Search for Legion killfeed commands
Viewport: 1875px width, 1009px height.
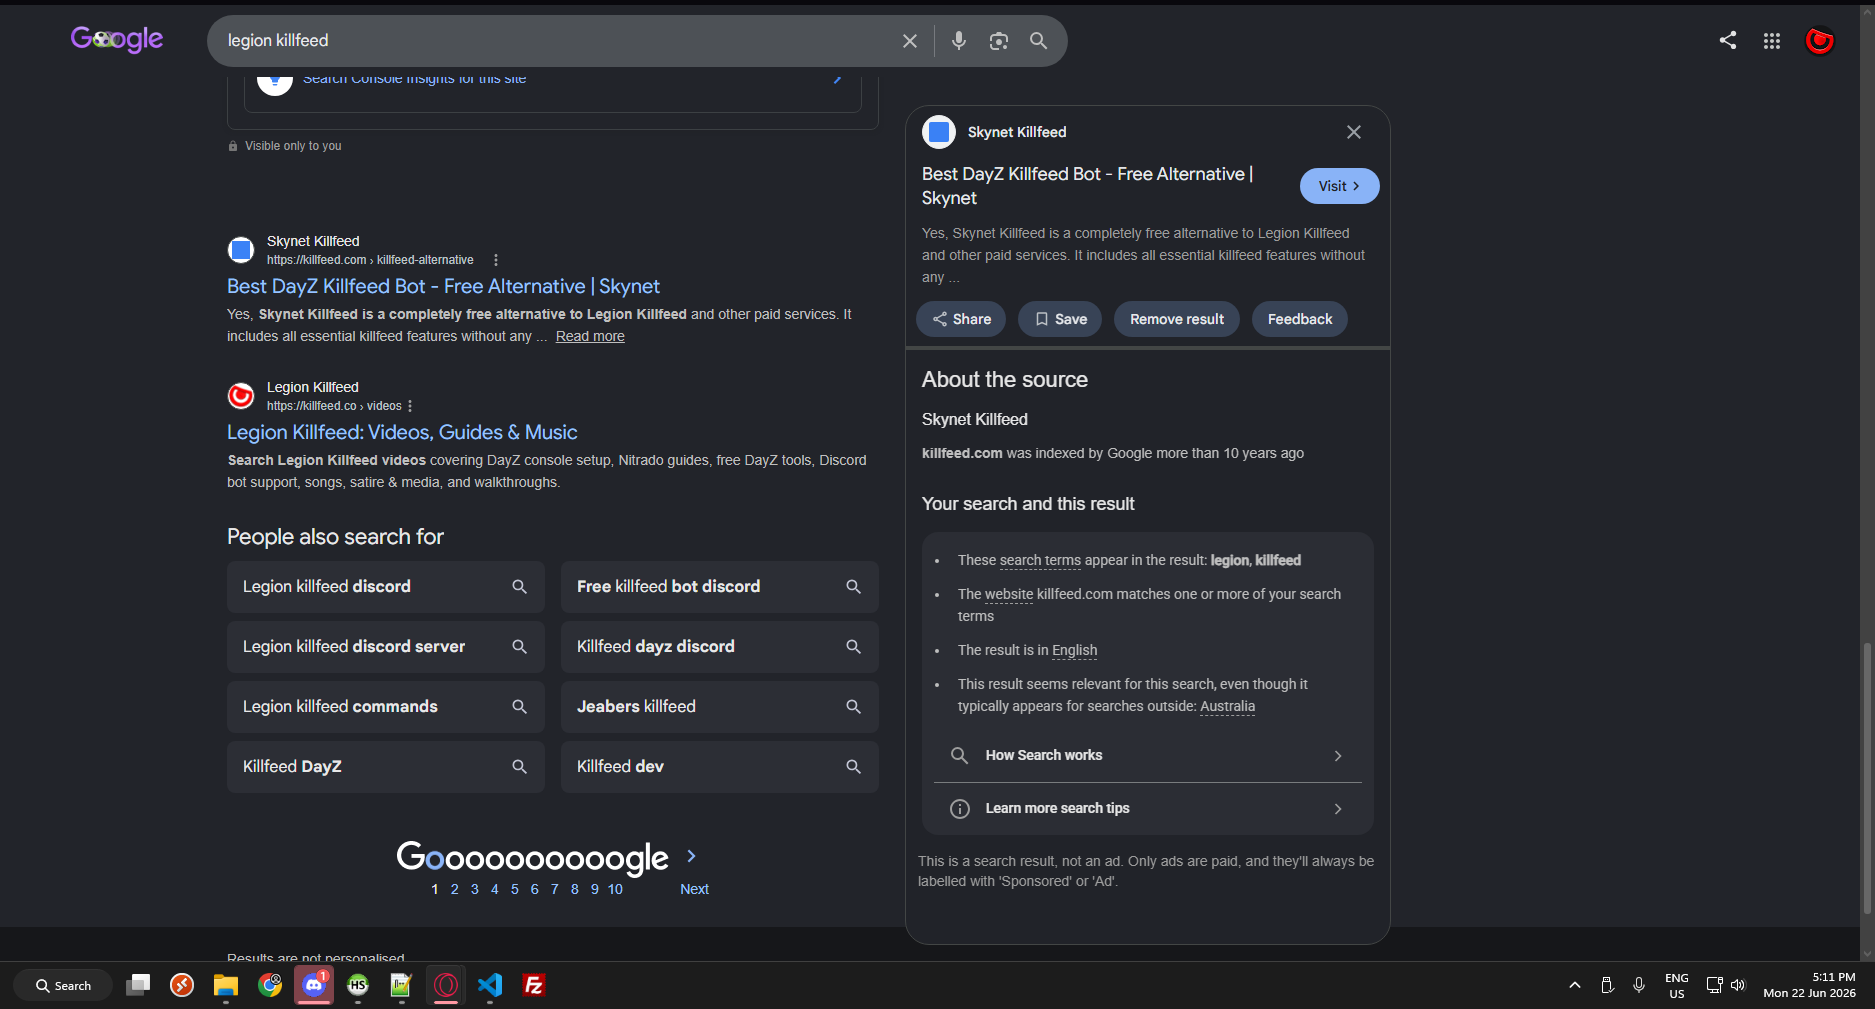(x=386, y=707)
